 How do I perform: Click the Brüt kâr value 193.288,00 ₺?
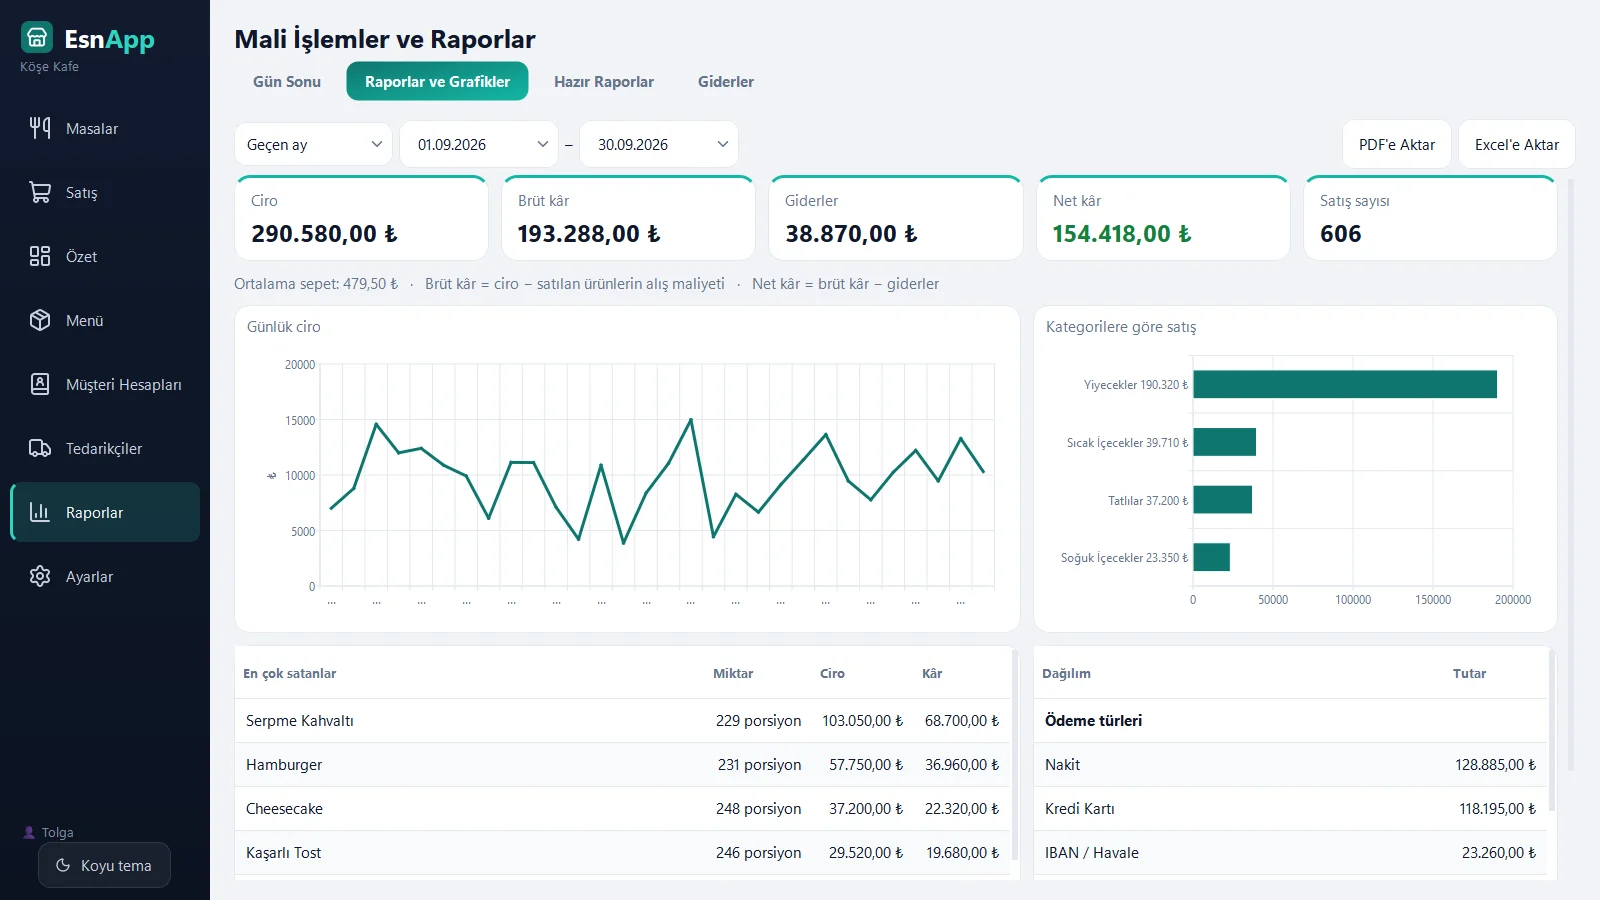click(x=589, y=233)
